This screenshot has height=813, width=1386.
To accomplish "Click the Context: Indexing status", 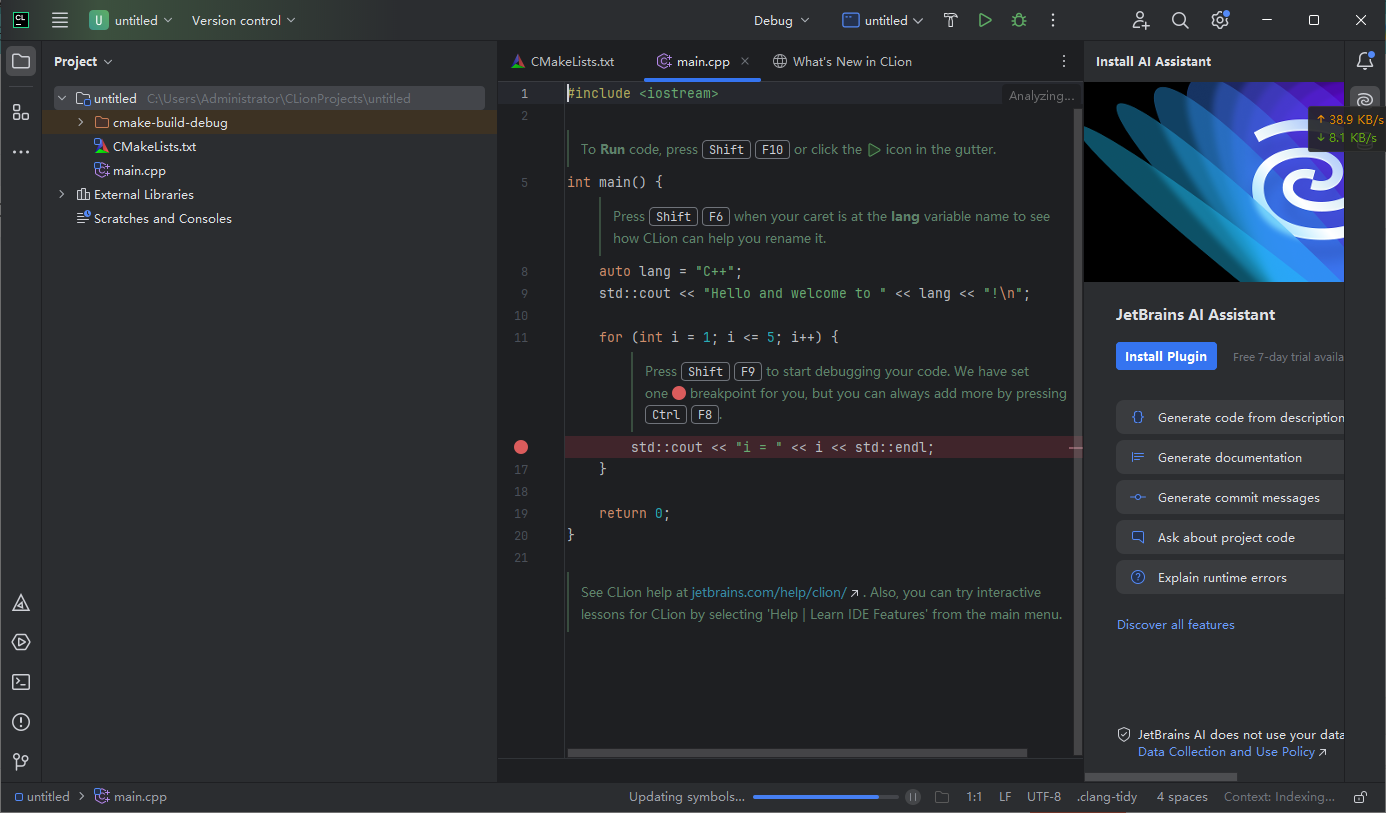I will [x=1279, y=797].
